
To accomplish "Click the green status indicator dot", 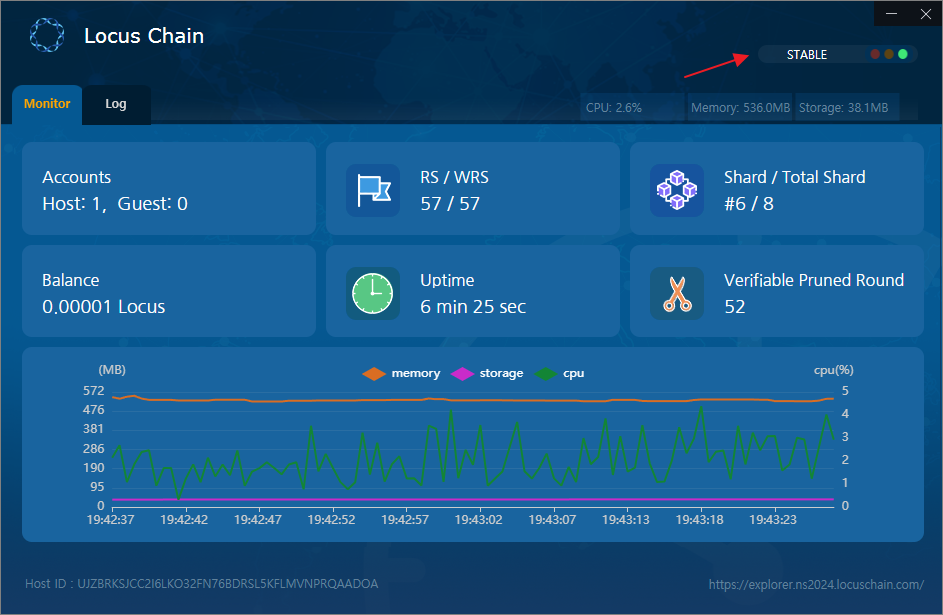I will (x=903, y=54).
